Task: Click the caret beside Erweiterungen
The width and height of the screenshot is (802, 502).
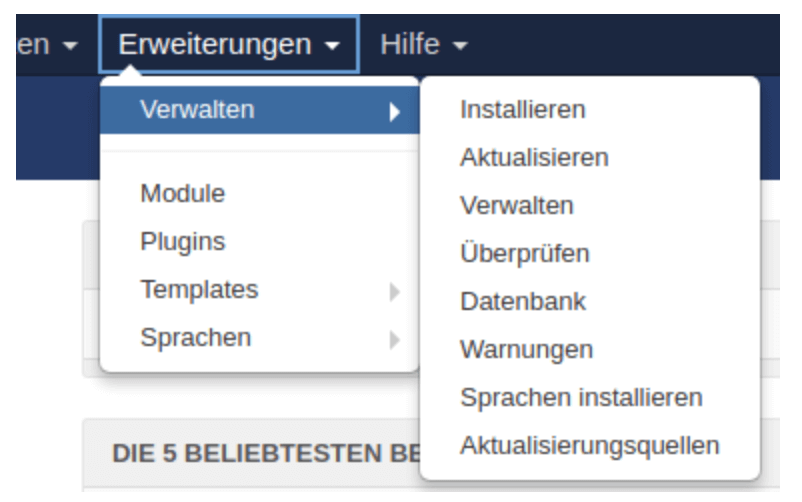Action: click(332, 46)
